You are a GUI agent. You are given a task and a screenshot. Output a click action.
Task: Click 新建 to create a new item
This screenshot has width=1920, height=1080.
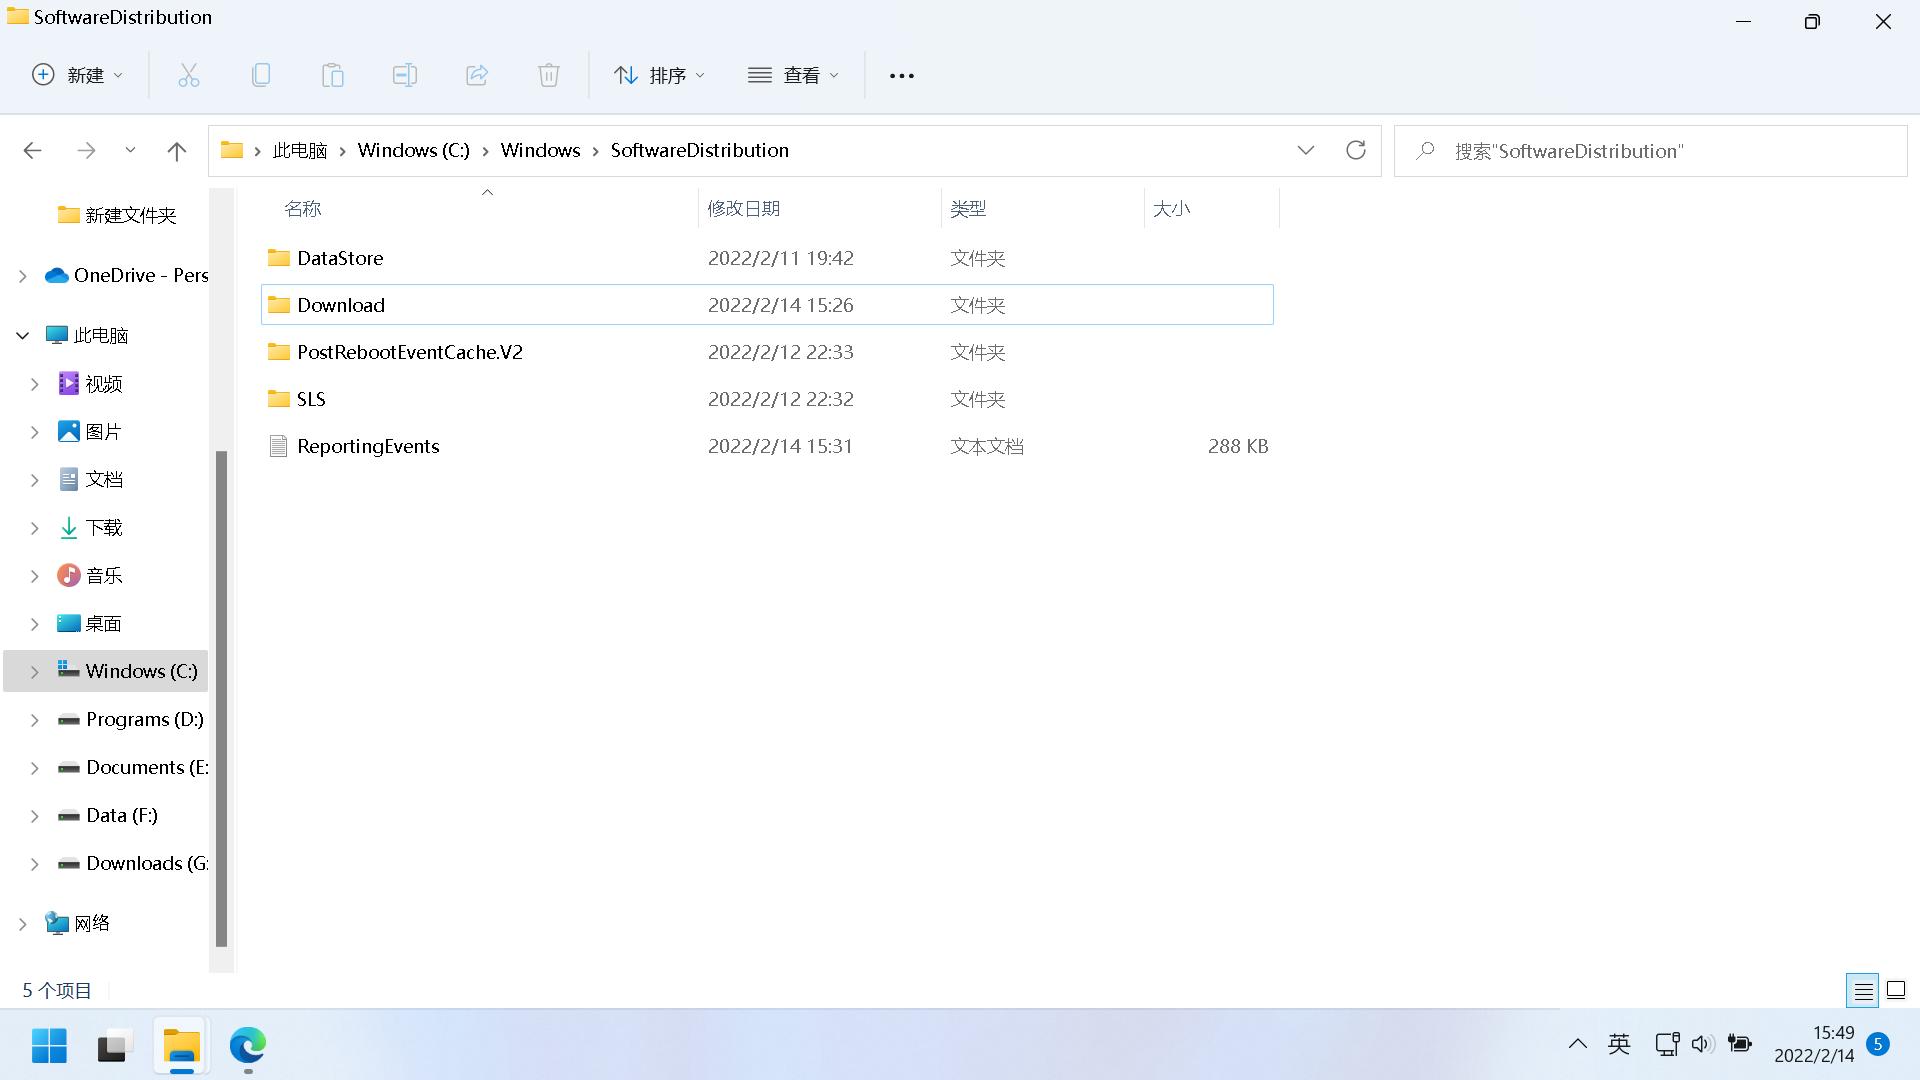[77, 75]
